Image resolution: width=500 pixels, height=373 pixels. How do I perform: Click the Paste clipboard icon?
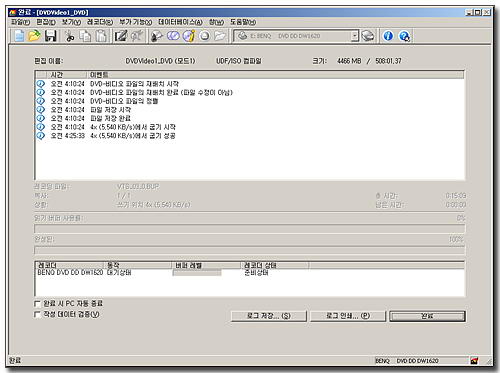(101, 36)
